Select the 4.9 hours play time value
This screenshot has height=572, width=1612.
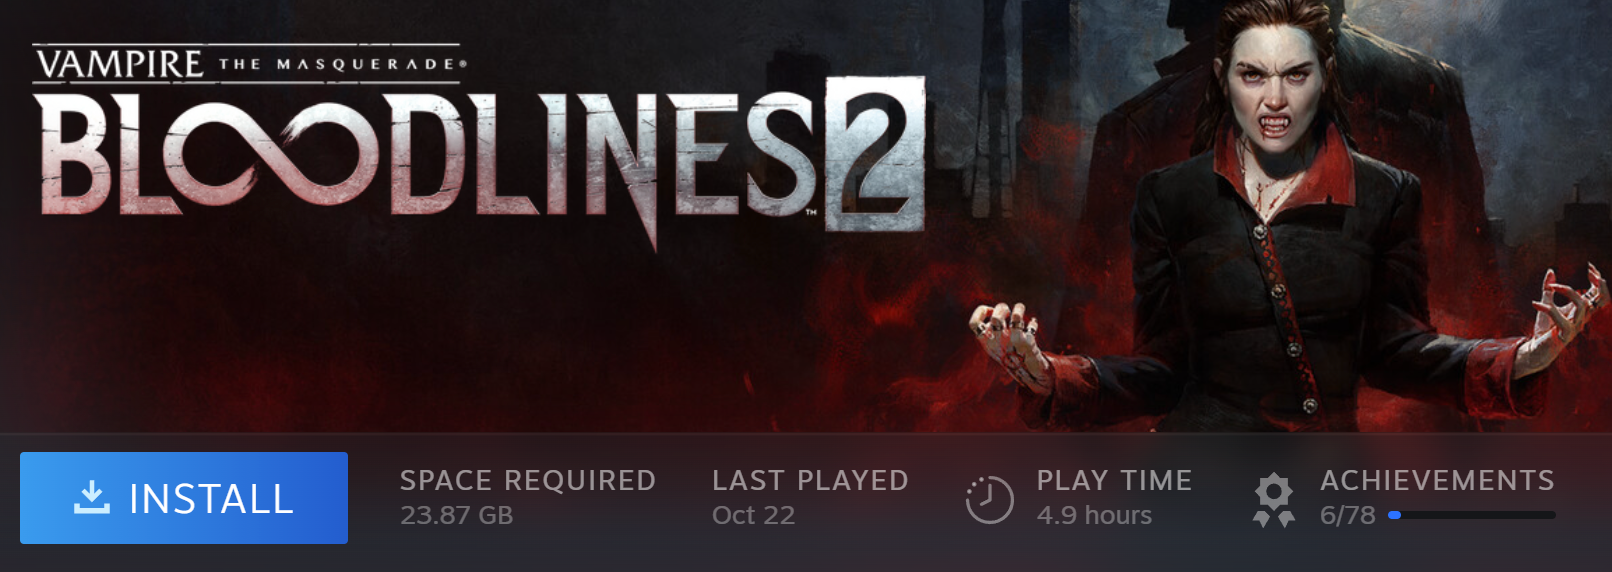(x=1094, y=515)
